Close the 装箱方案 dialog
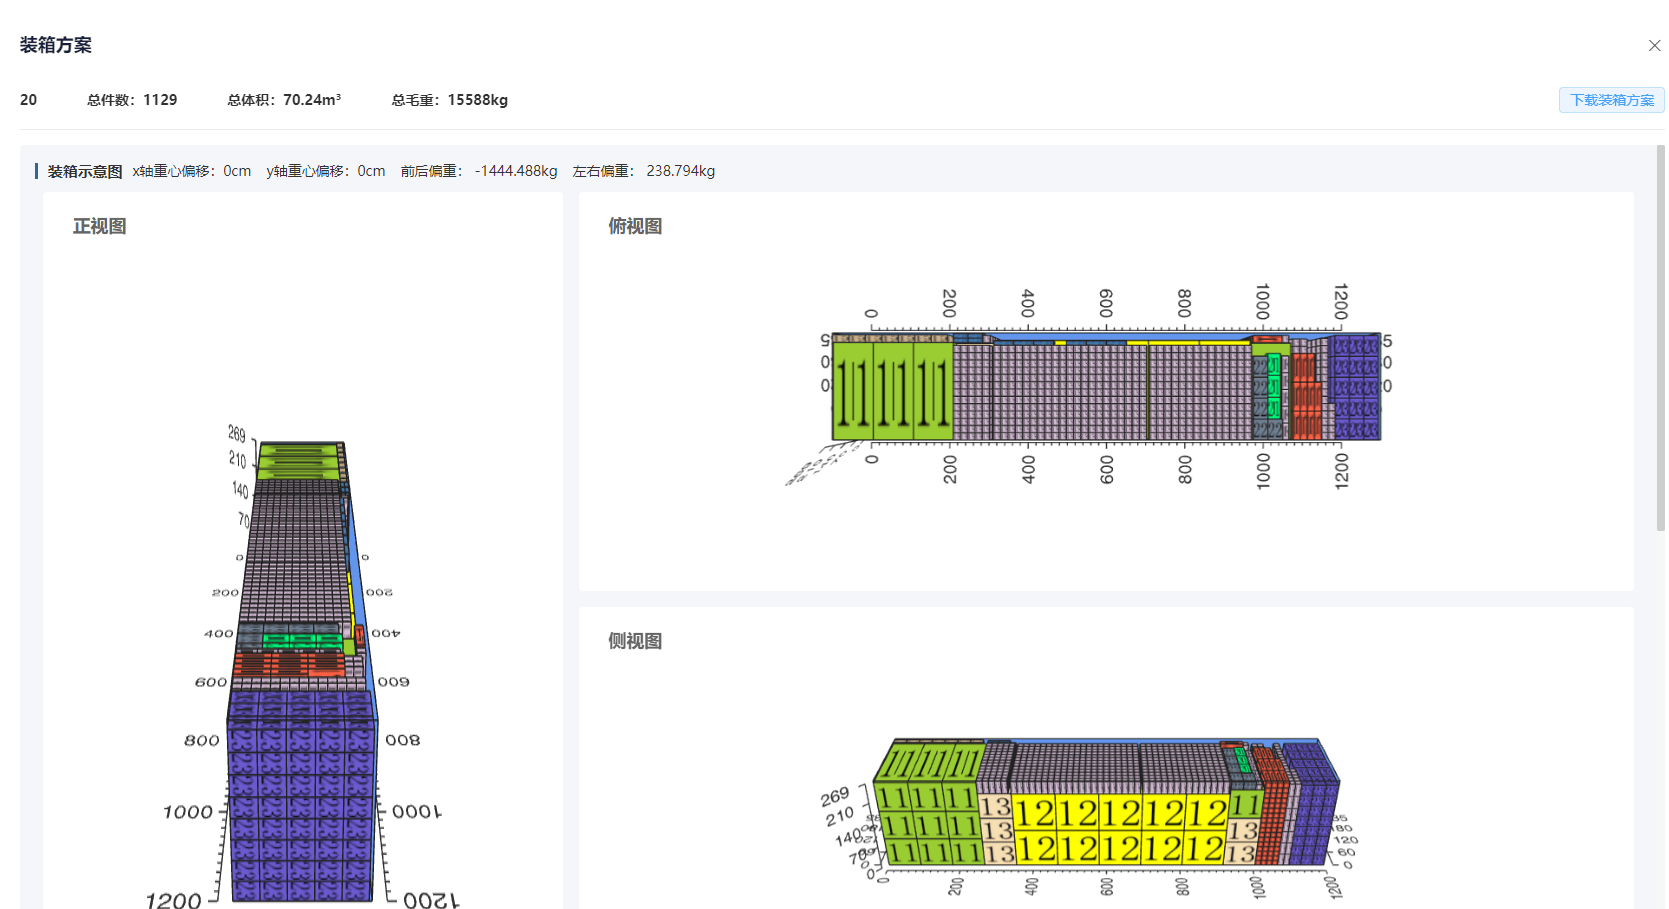This screenshot has width=1669, height=909. 1654,45
